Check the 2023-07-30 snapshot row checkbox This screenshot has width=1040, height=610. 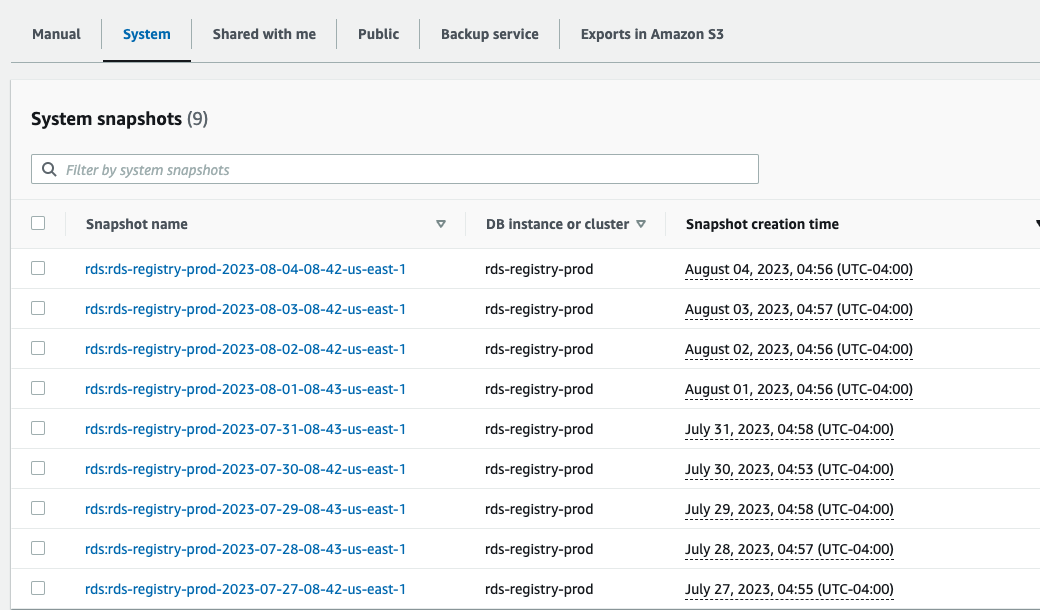[x=38, y=468]
